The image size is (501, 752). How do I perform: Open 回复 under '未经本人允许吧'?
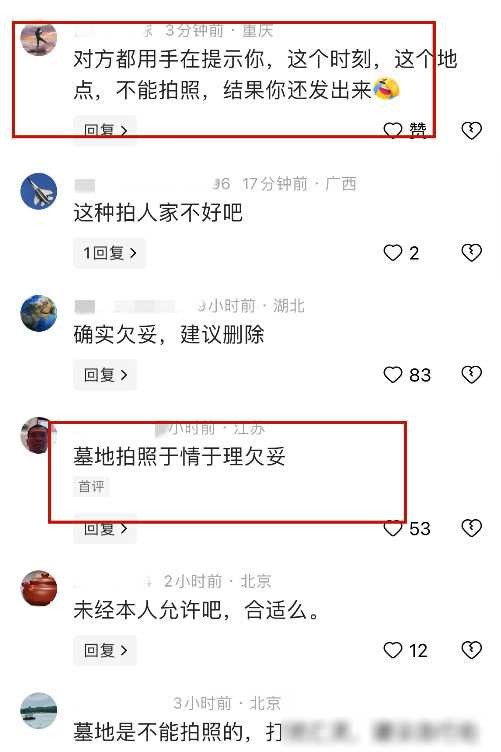tap(105, 650)
